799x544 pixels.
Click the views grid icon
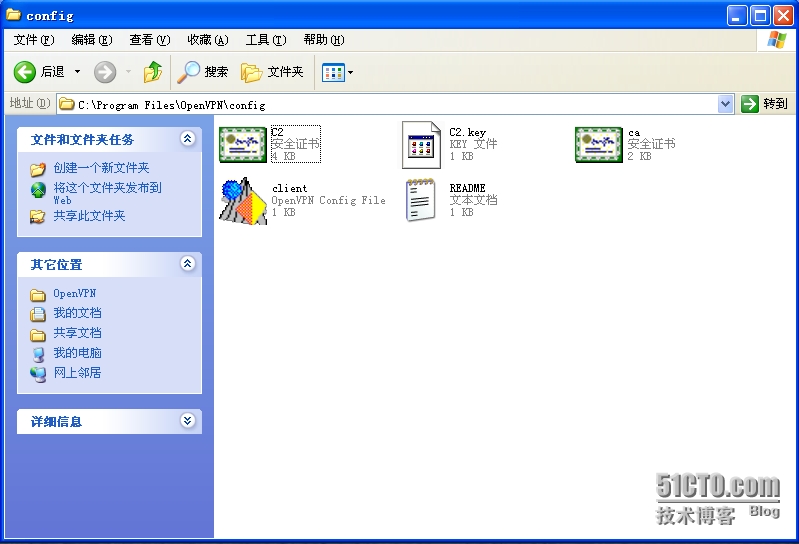click(x=333, y=73)
